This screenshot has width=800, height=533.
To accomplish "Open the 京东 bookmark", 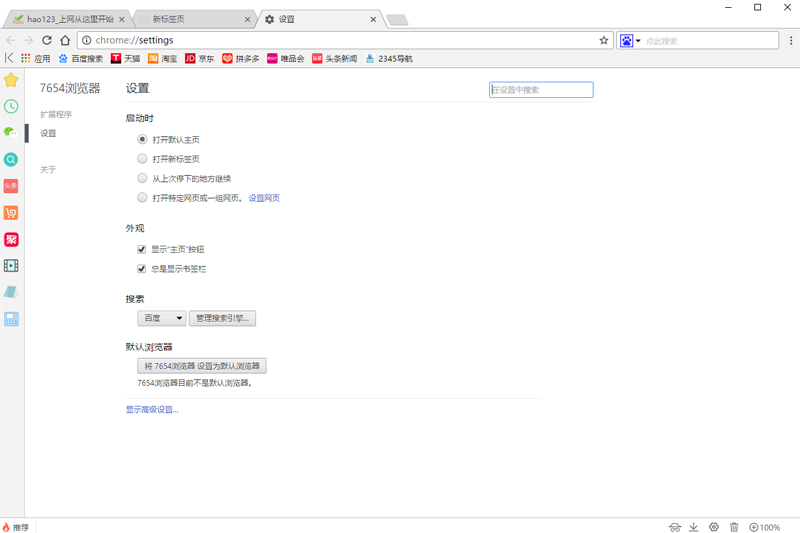I will tap(200, 59).
